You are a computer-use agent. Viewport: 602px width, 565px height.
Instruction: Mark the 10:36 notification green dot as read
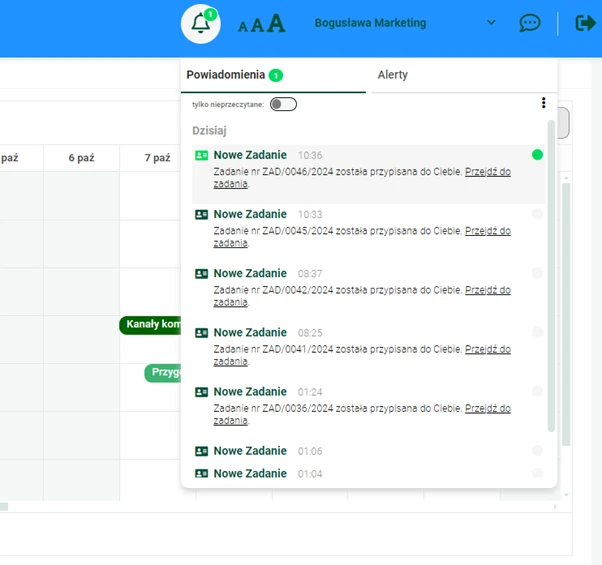click(x=538, y=155)
